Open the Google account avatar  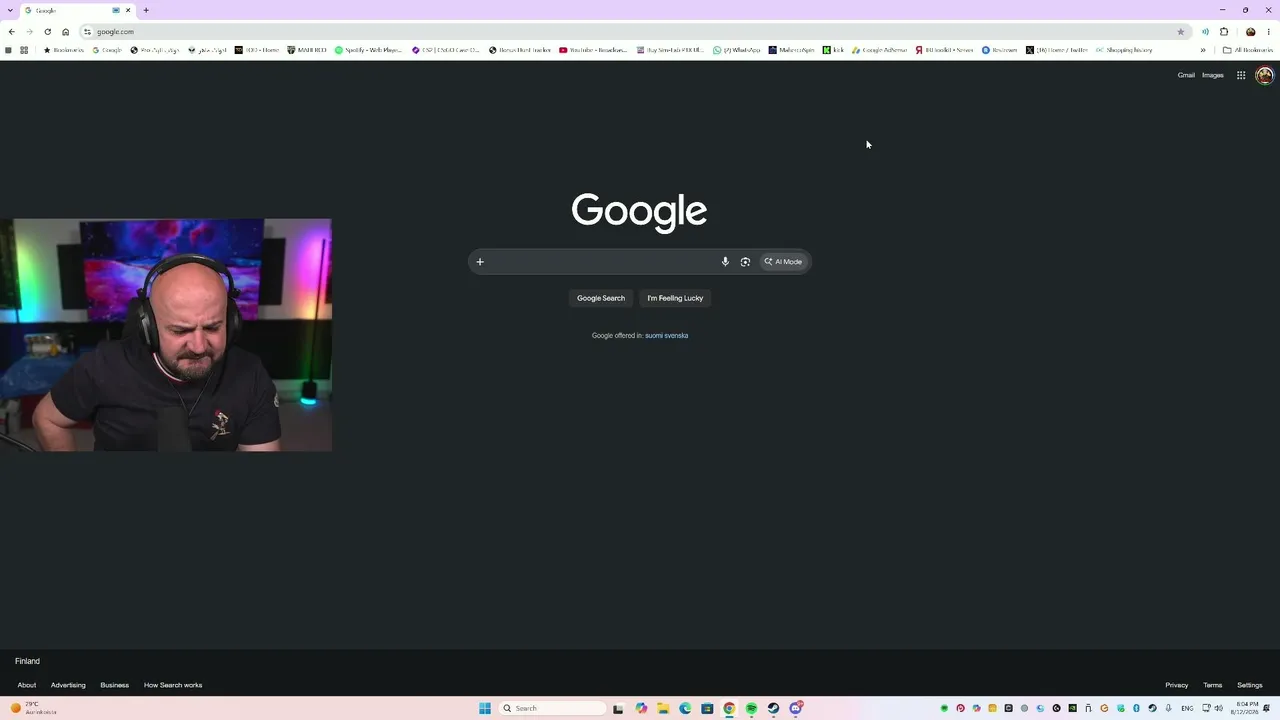tap(1264, 75)
